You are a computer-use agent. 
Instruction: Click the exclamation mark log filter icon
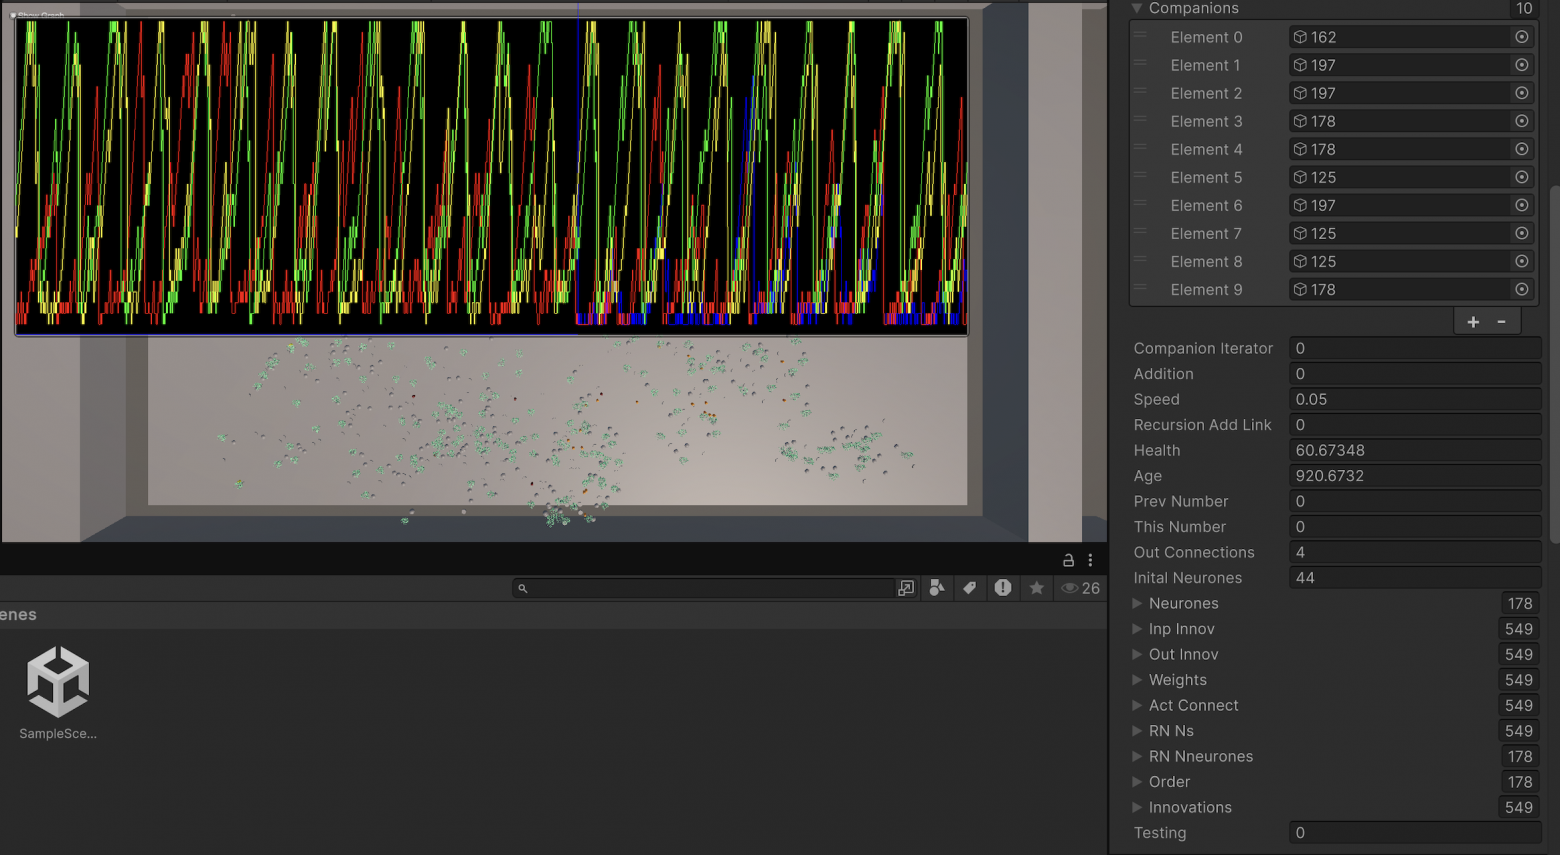pos(1003,588)
